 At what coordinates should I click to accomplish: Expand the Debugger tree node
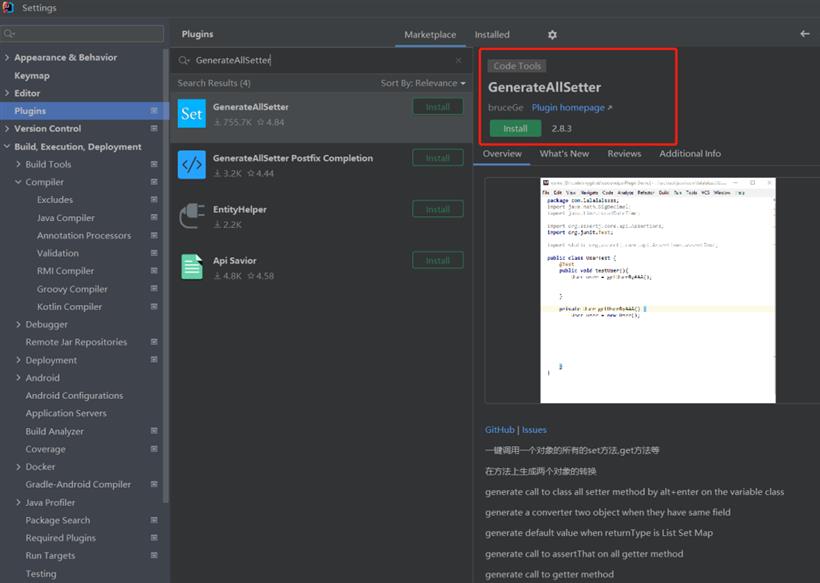click(18, 324)
